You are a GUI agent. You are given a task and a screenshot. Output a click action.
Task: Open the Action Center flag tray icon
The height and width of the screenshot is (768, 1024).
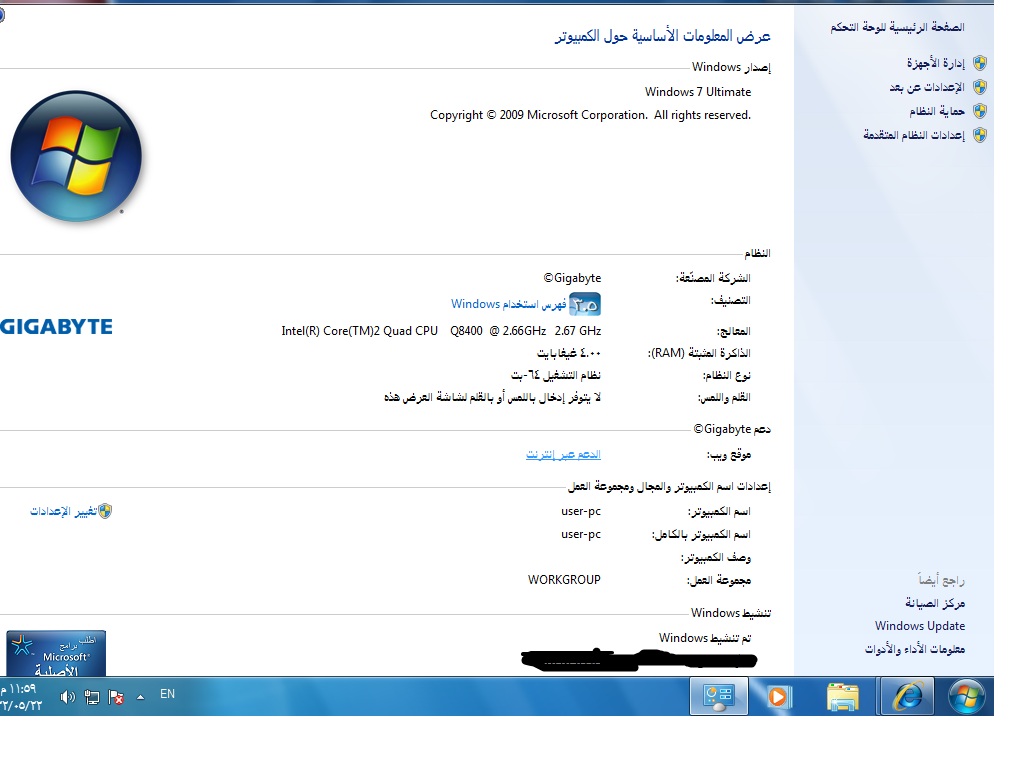(116, 697)
